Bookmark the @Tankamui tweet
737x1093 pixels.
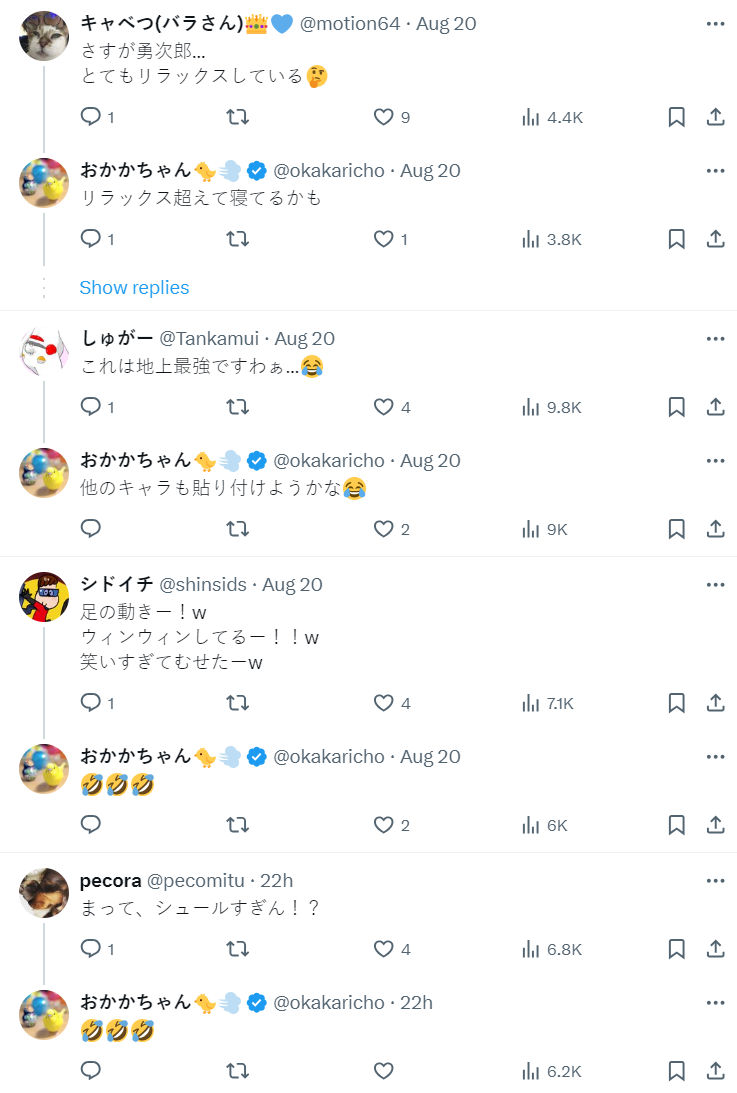(676, 407)
